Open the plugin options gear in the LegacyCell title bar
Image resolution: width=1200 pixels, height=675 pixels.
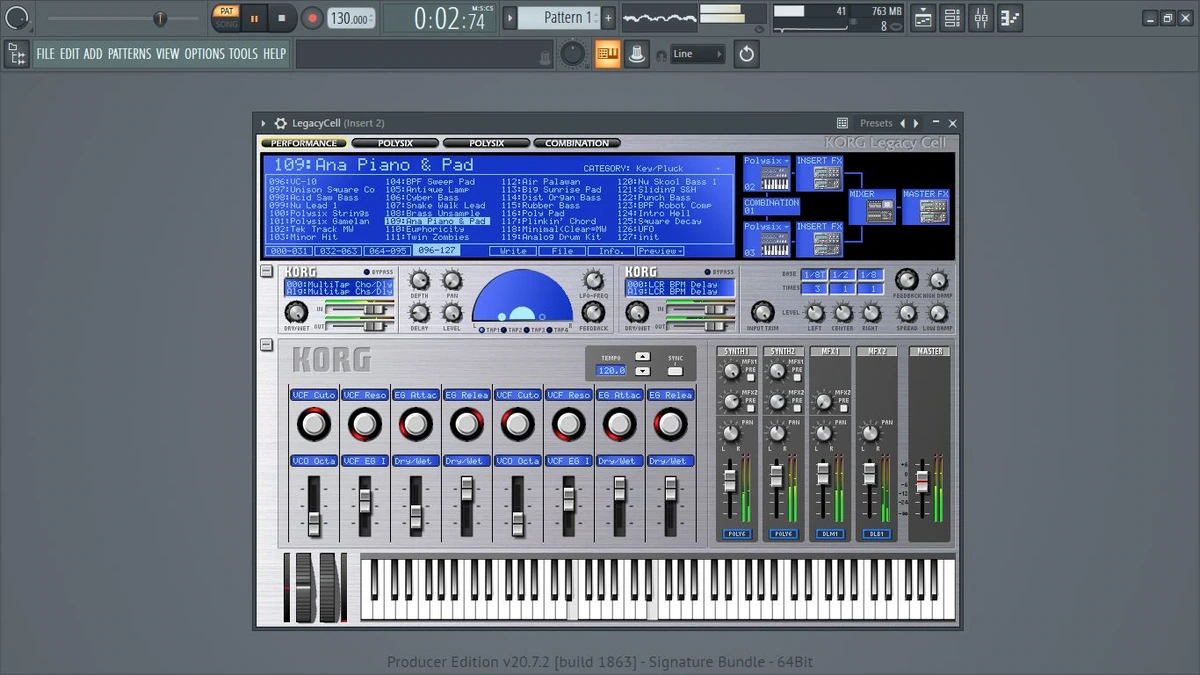click(x=281, y=123)
